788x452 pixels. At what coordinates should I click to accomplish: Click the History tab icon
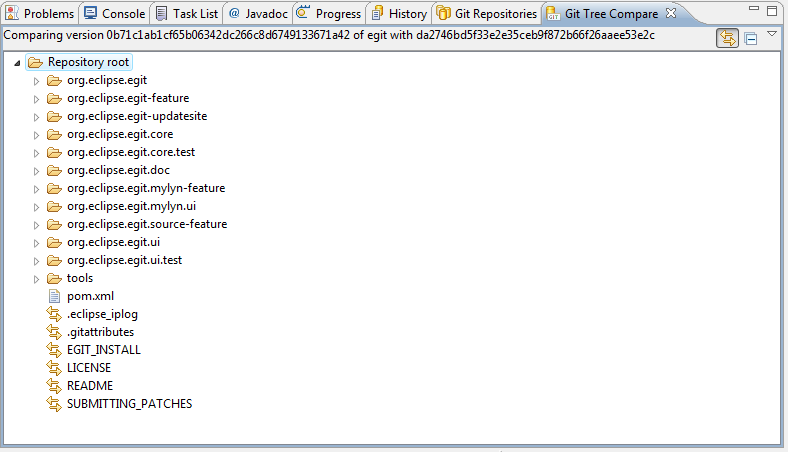click(x=377, y=13)
